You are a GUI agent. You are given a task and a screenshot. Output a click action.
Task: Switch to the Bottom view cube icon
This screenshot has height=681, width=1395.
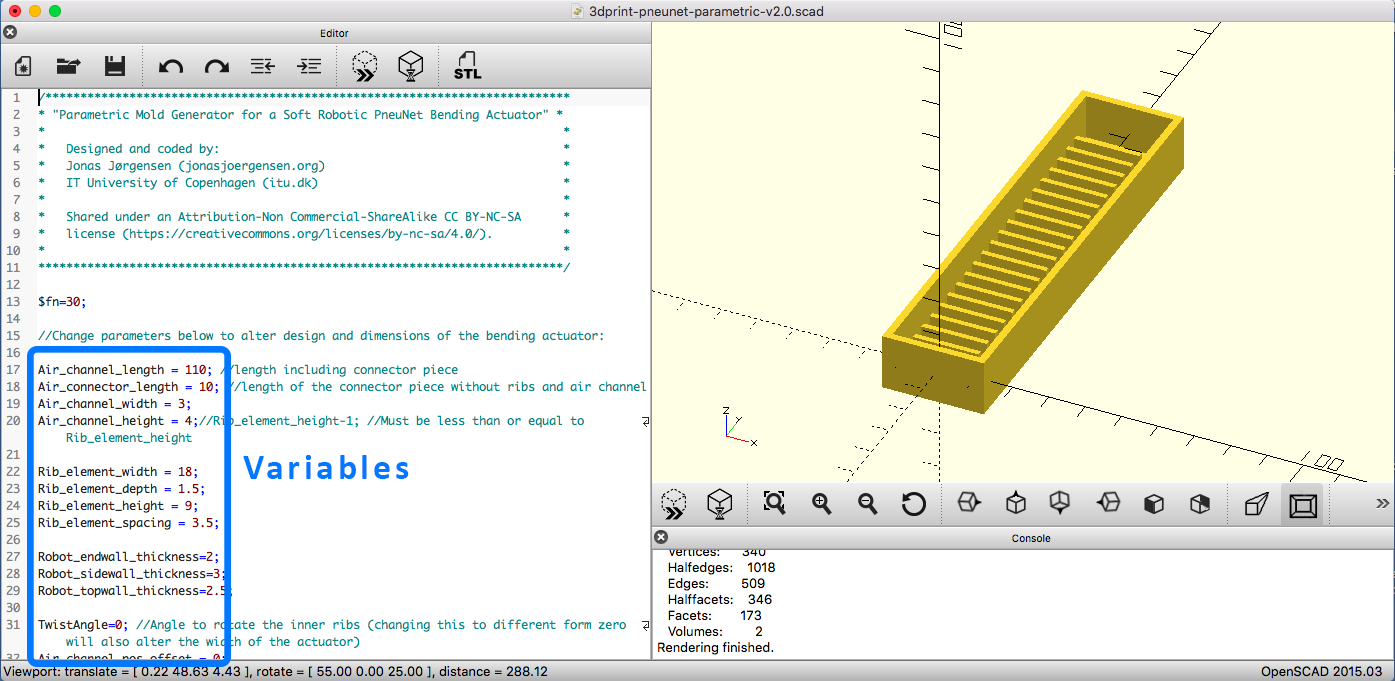(1061, 503)
